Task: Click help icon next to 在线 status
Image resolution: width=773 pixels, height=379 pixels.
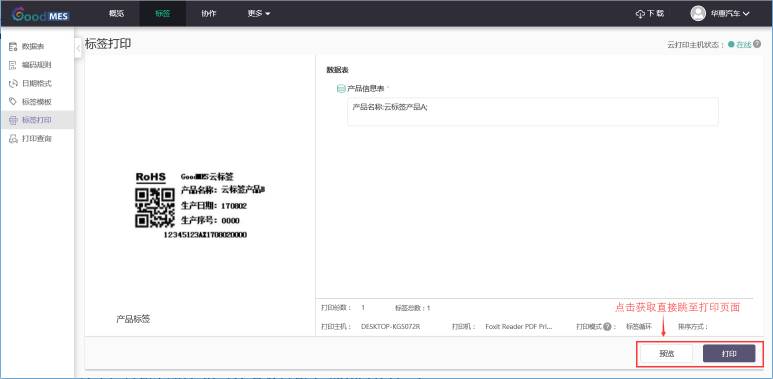Action: [x=757, y=44]
